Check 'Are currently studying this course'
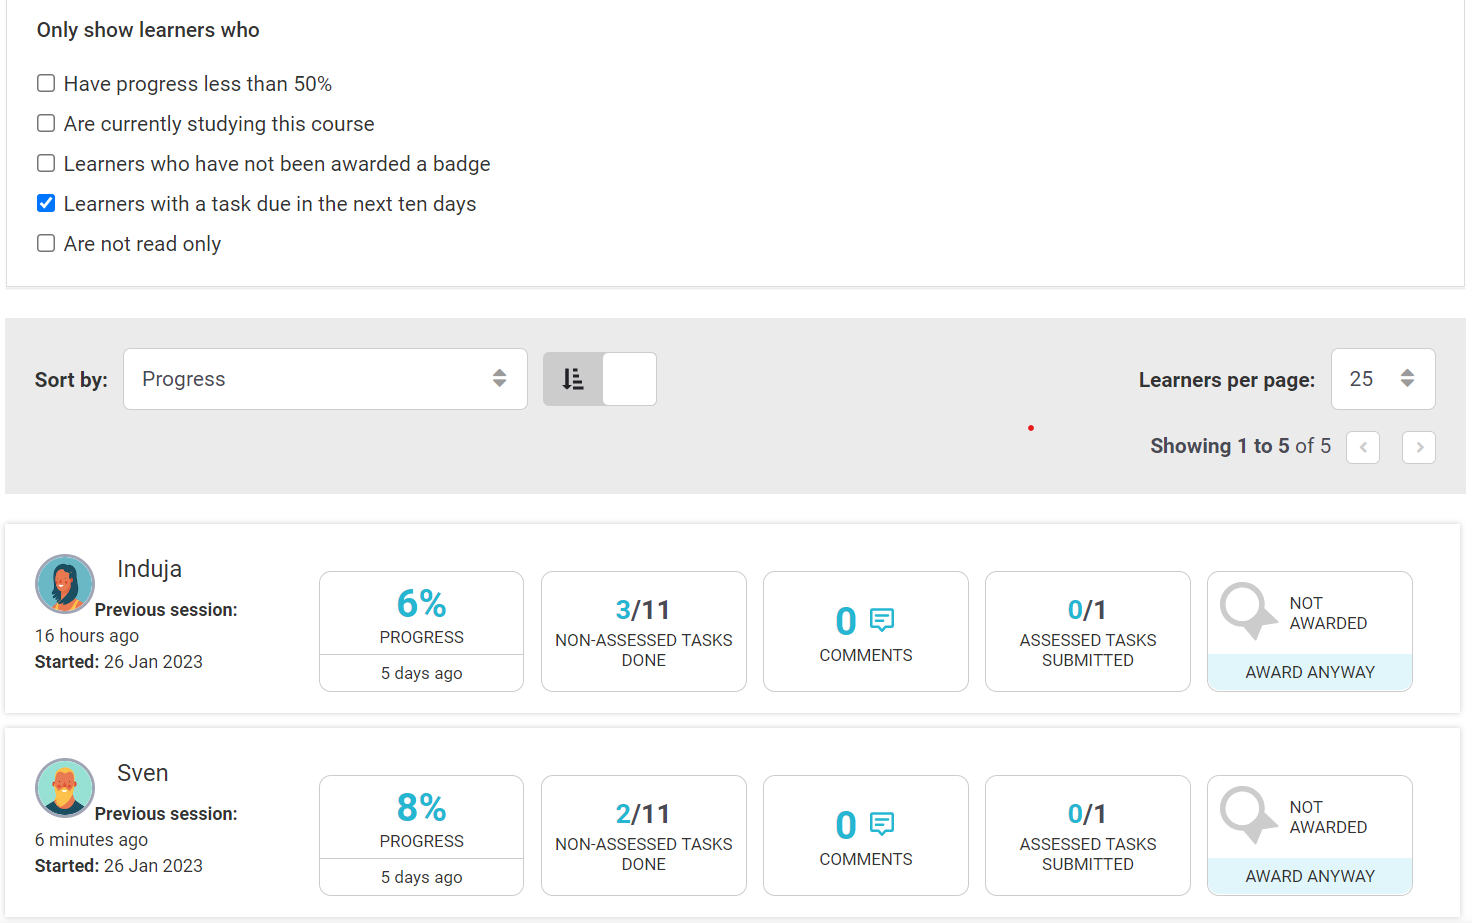Screen dimensions: 1472x923 (x=46, y=123)
